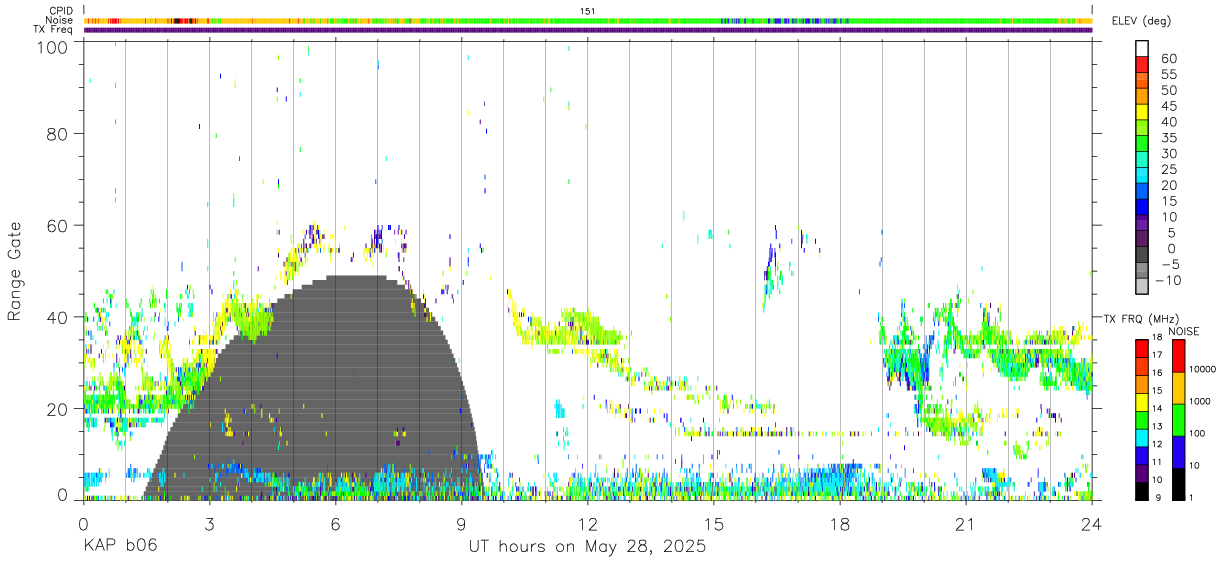This screenshot has width=1228, height=567.
Task: Click the '20' tick on the Range Gate axis
Action: (57, 409)
